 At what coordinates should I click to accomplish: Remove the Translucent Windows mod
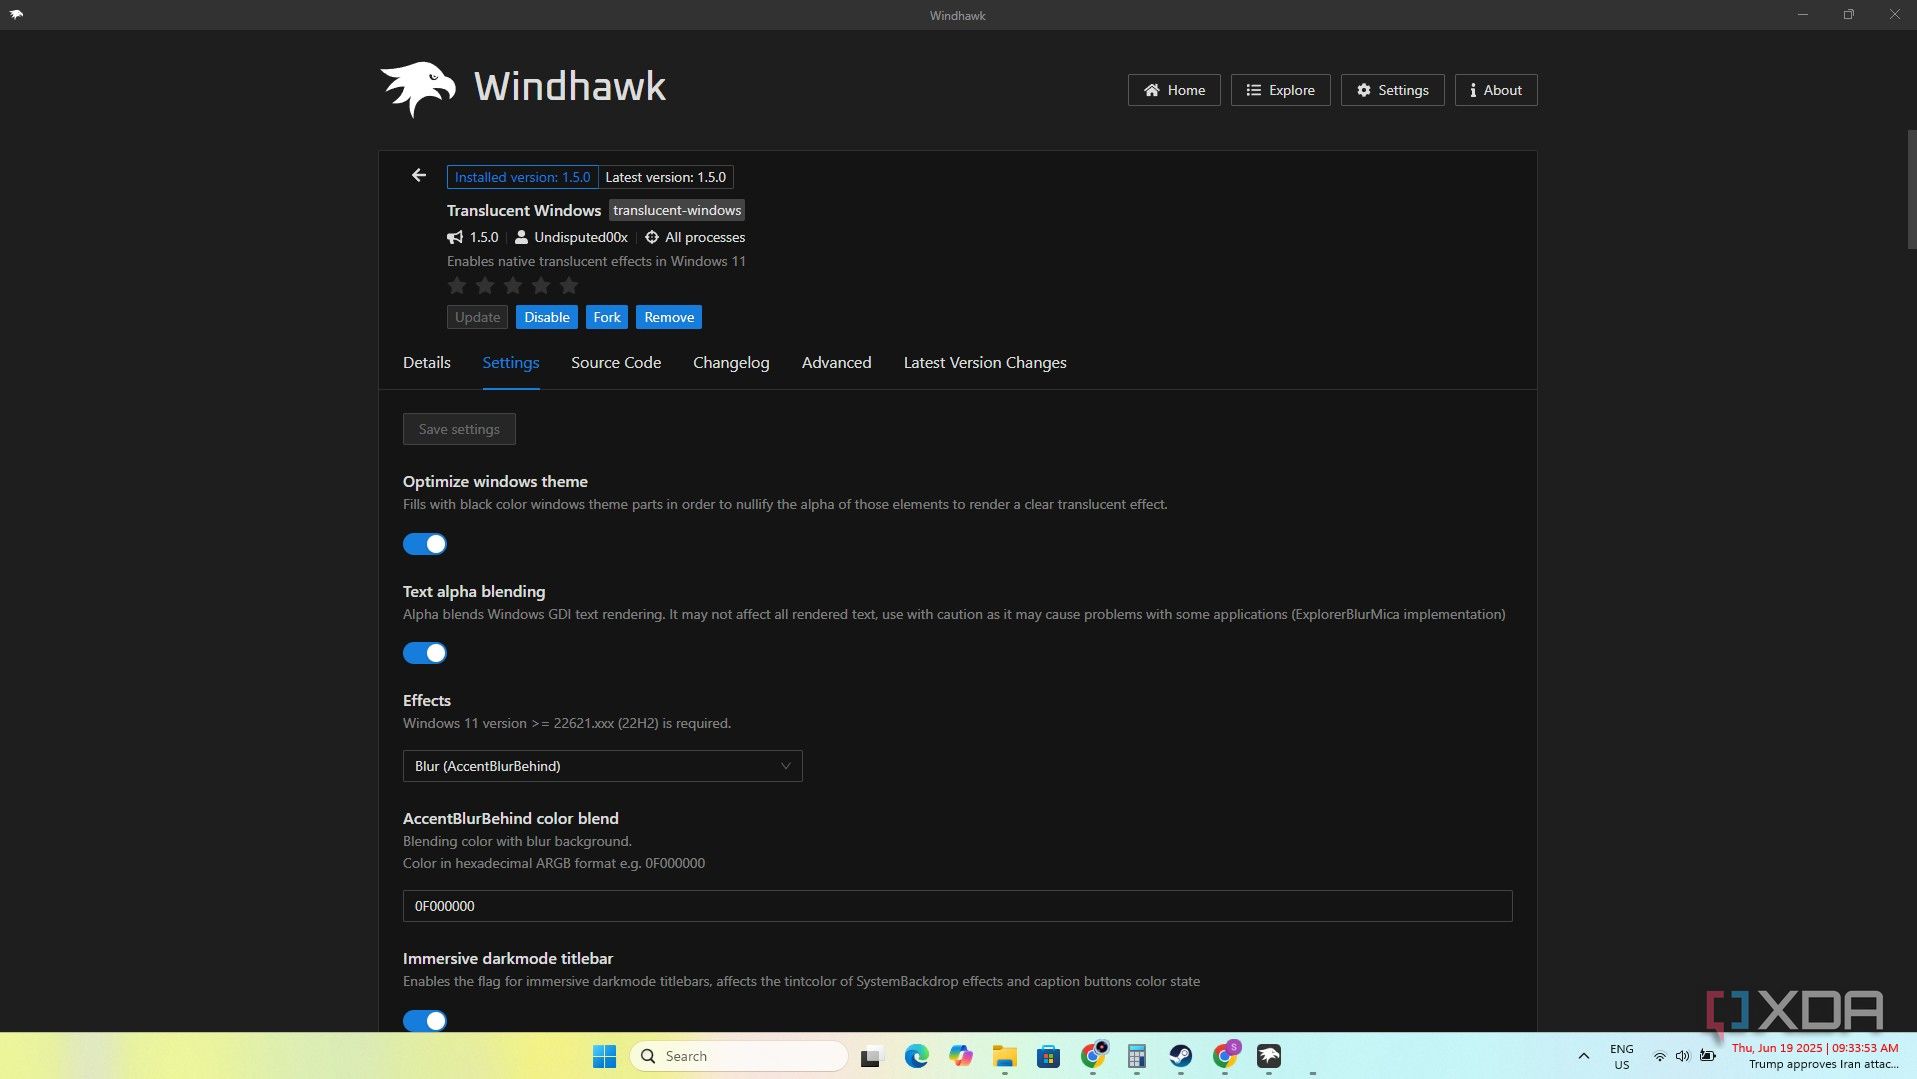(x=669, y=317)
